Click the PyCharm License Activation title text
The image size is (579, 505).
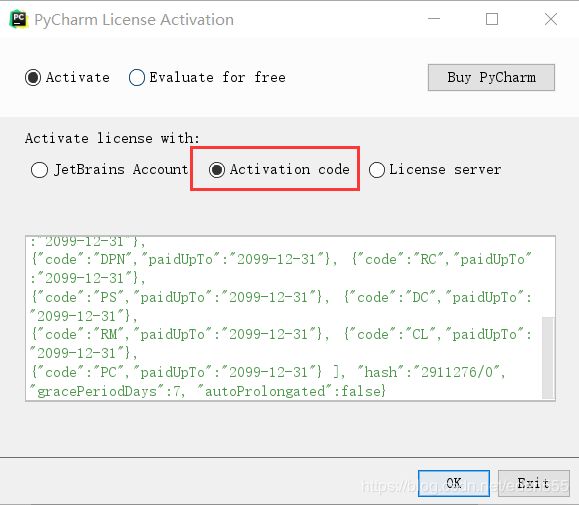[x=134, y=20]
